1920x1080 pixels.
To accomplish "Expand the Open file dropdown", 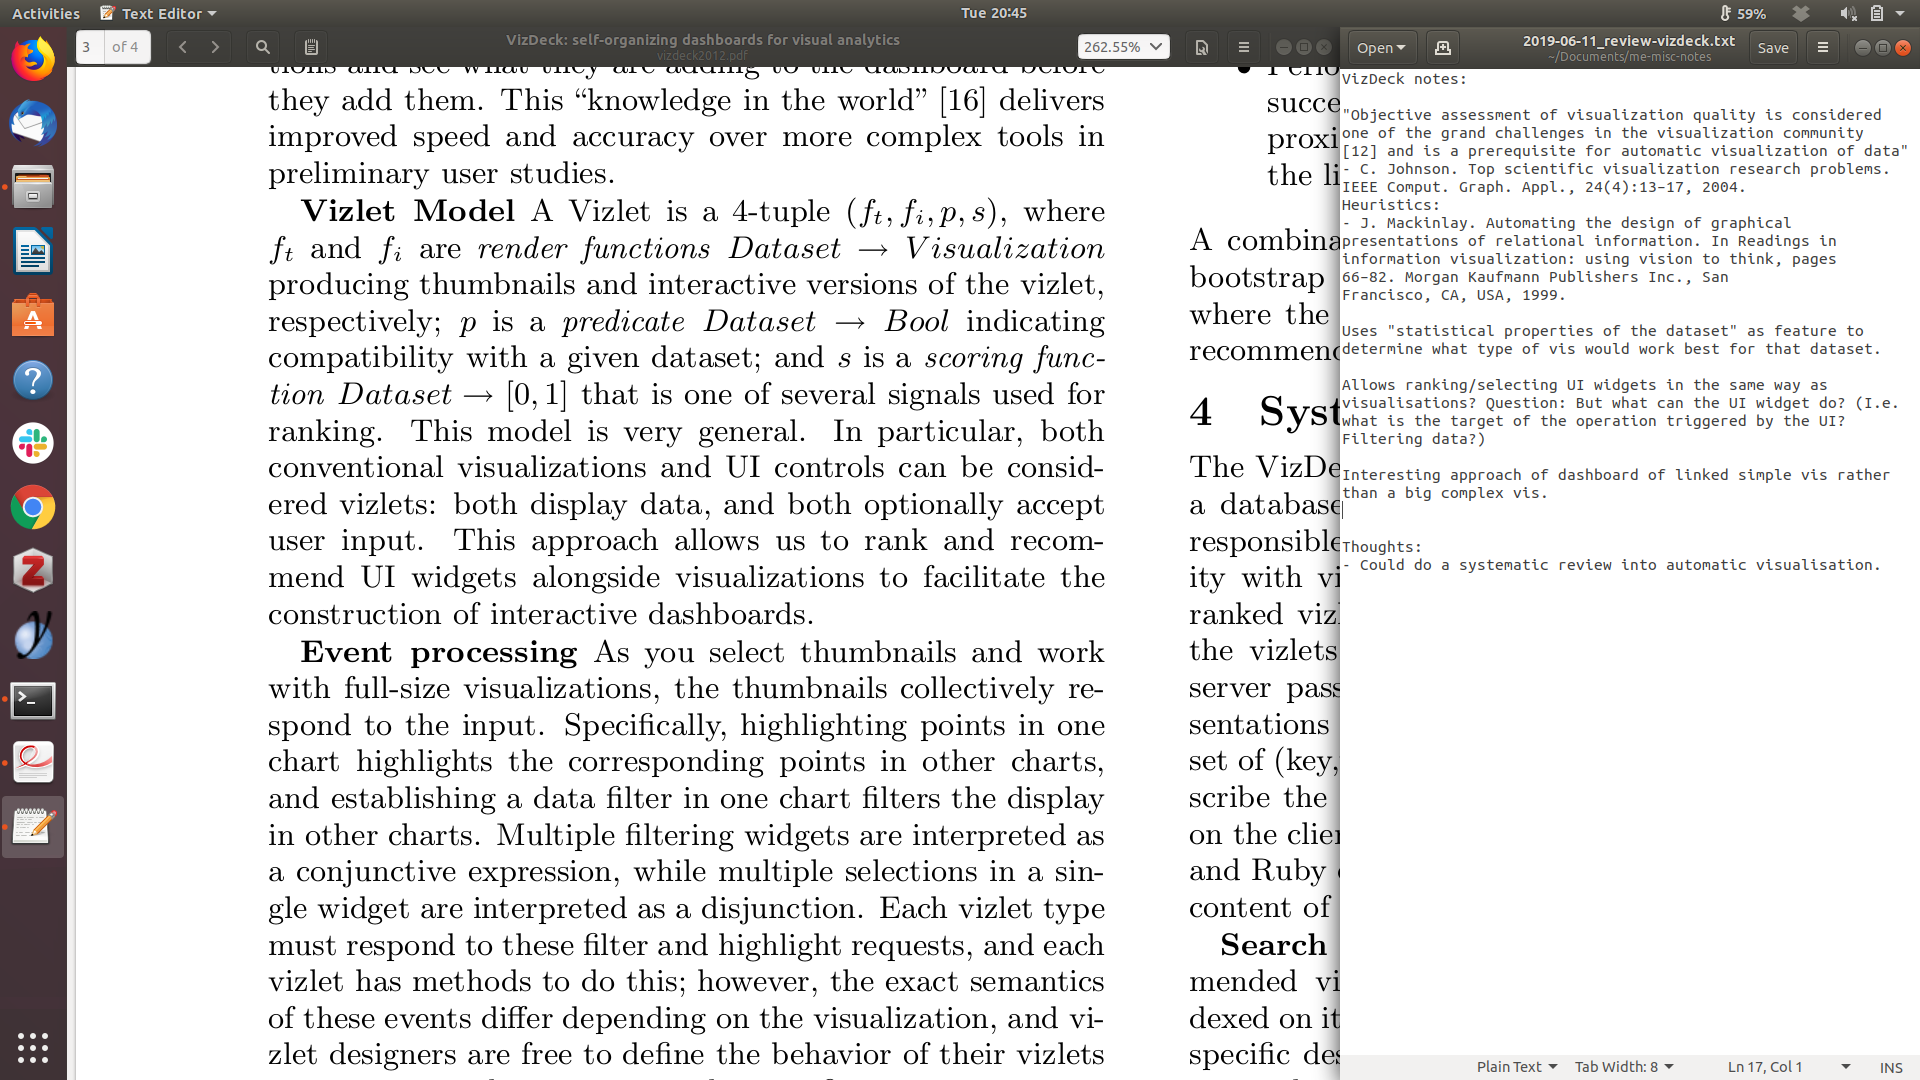I will pyautogui.click(x=1381, y=47).
